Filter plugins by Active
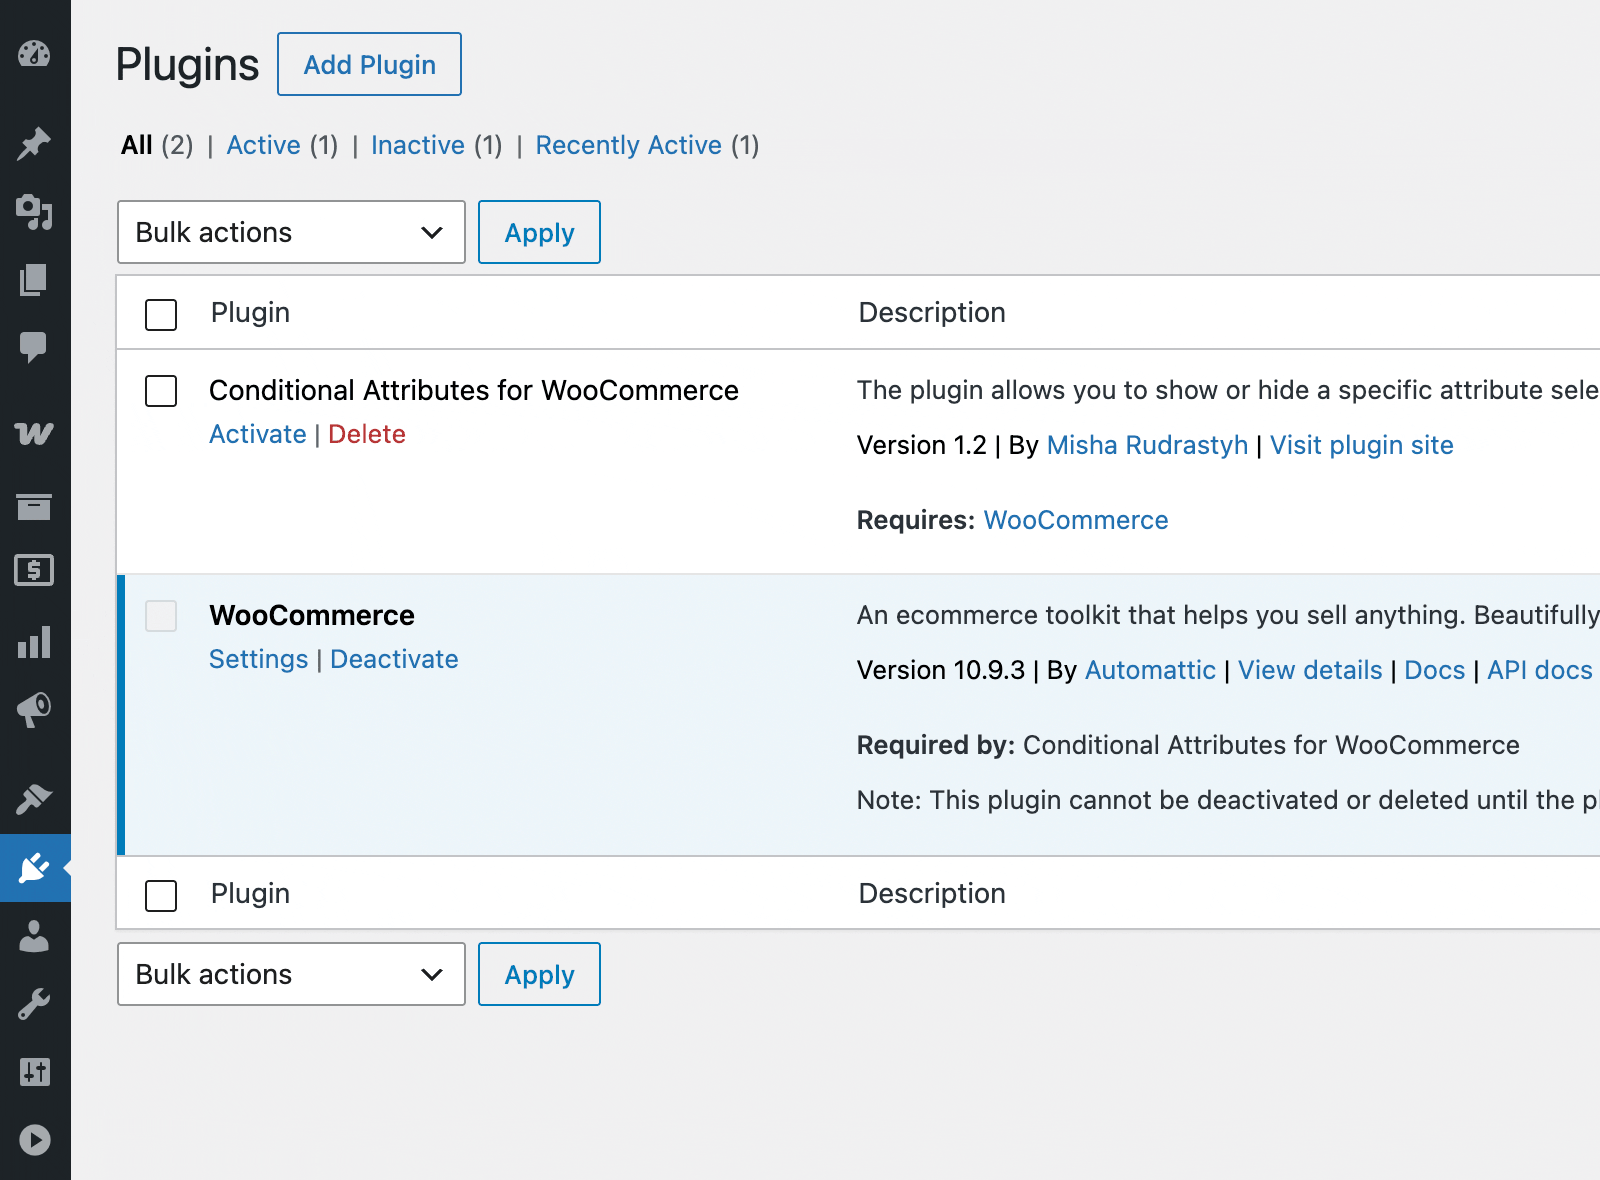 click(263, 145)
